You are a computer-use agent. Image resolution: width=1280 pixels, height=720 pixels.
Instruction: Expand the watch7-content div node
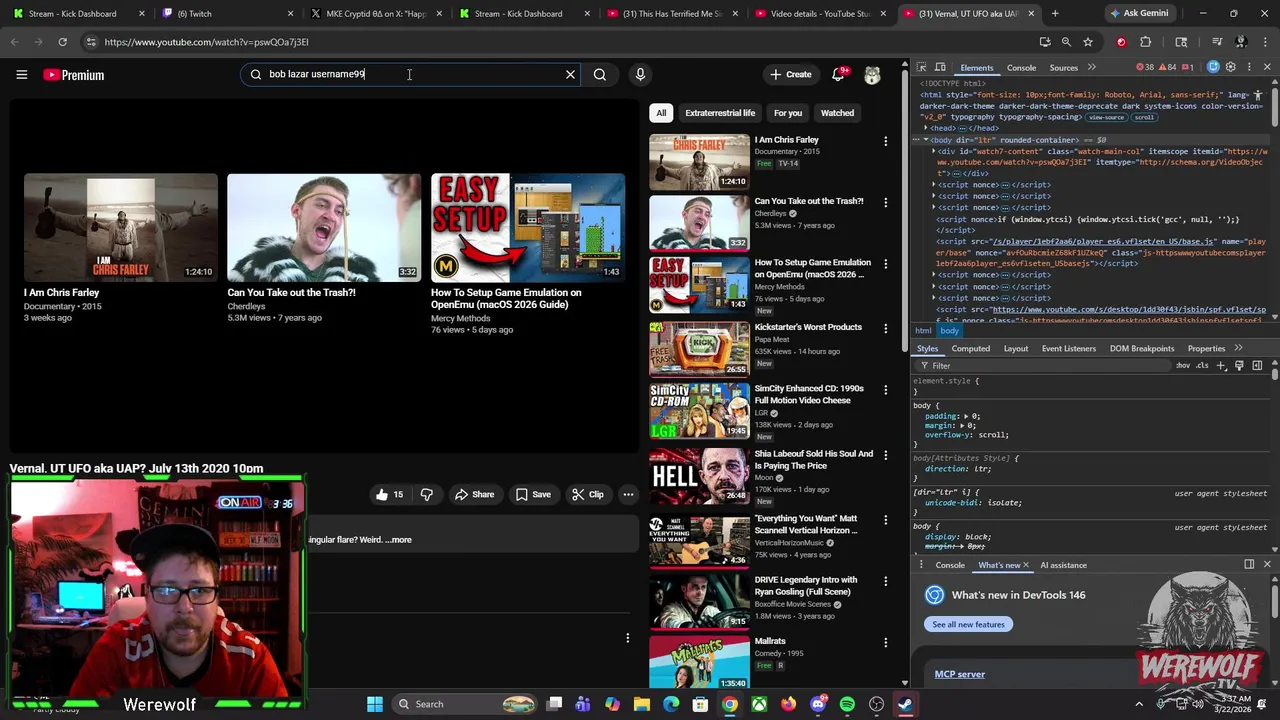point(934,151)
